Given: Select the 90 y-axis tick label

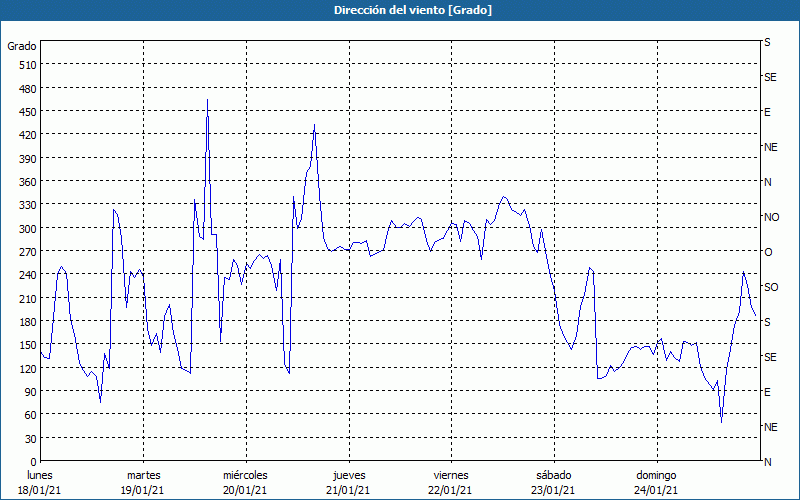Looking at the screenshot, I should 30,392.
